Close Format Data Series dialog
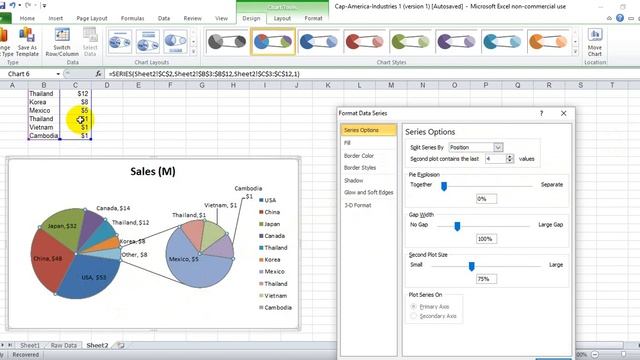Viewport: 640px width, 360px height. (564, 113)
